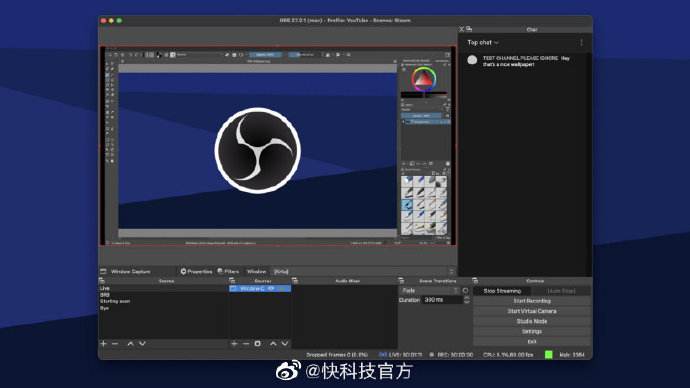Viewport: 690px width, 388px height.
Task: Click color wheel in captured Krita preview
Action: coord(424,79)
